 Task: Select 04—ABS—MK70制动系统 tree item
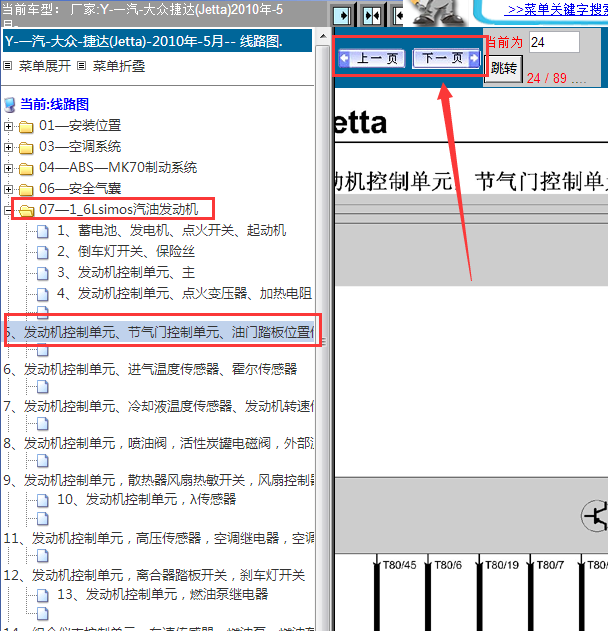(x=118, y=167)
